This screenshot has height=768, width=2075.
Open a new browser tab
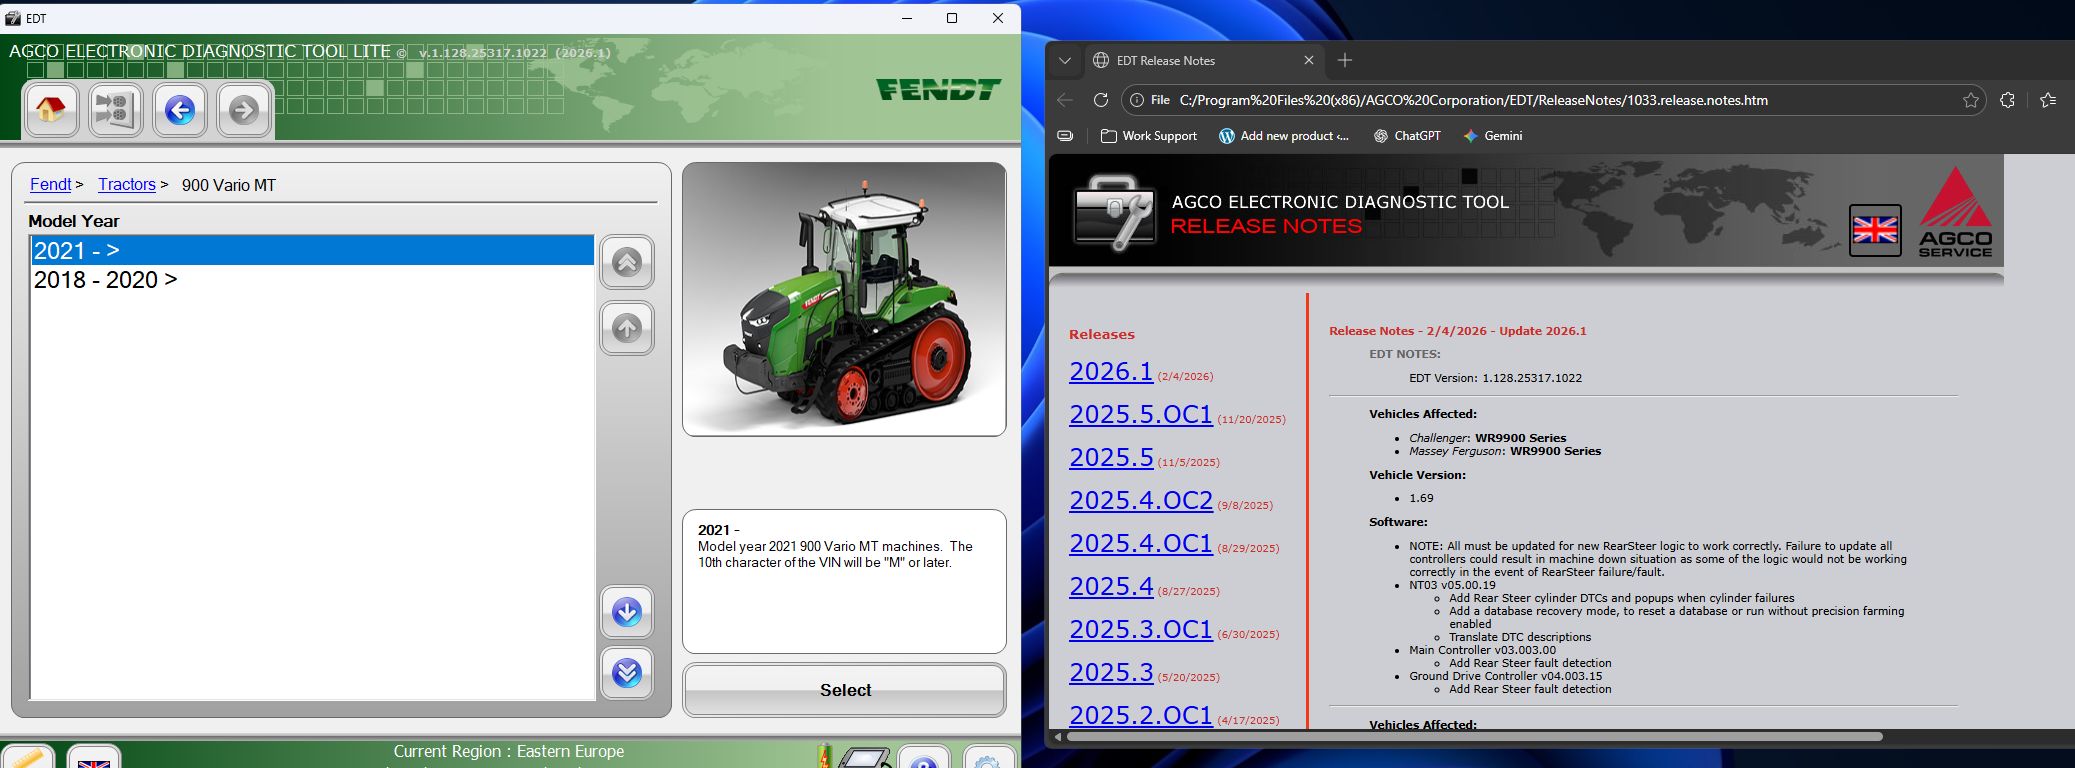coord(1345,60)
